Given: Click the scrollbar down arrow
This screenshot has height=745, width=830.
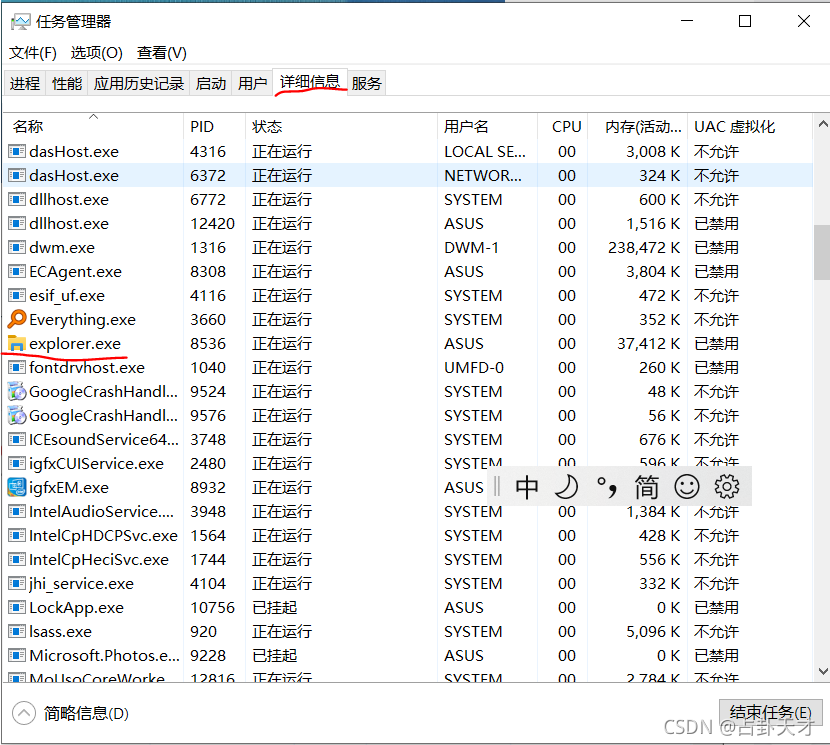Looking at the screenshot, I should coord(823,671).
